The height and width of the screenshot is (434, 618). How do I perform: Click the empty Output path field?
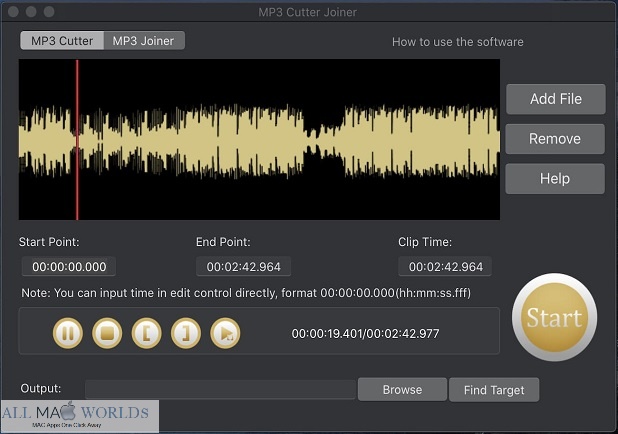tap(220, 389)
